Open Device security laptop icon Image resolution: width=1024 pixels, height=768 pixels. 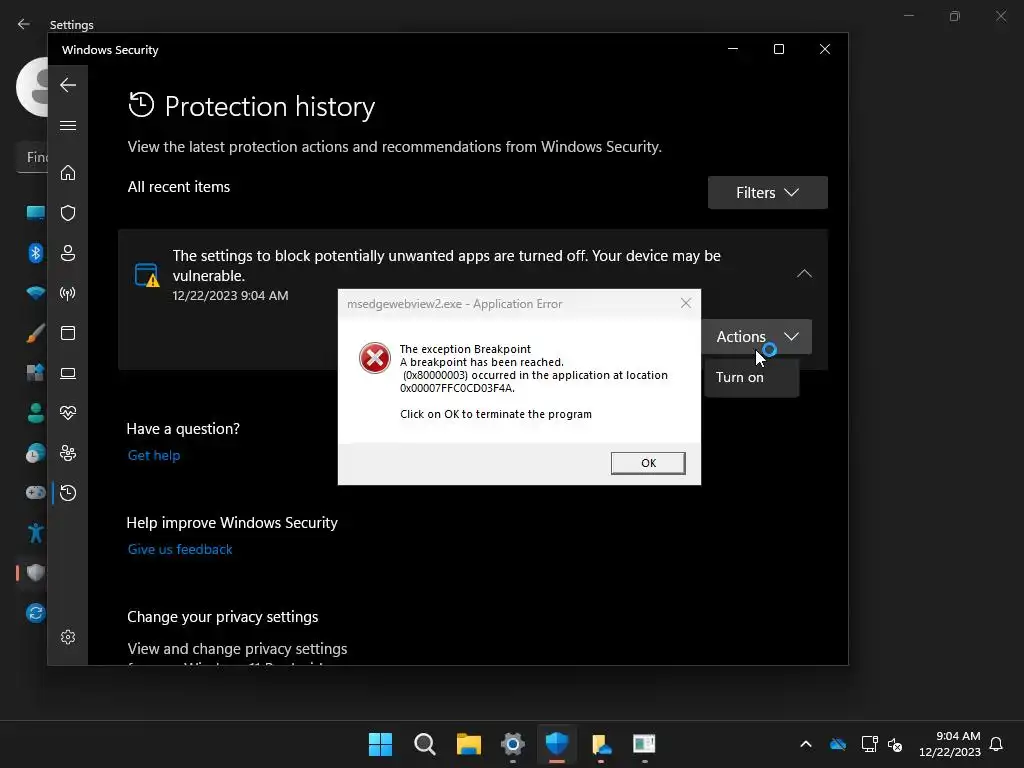[x=68, y=373]
